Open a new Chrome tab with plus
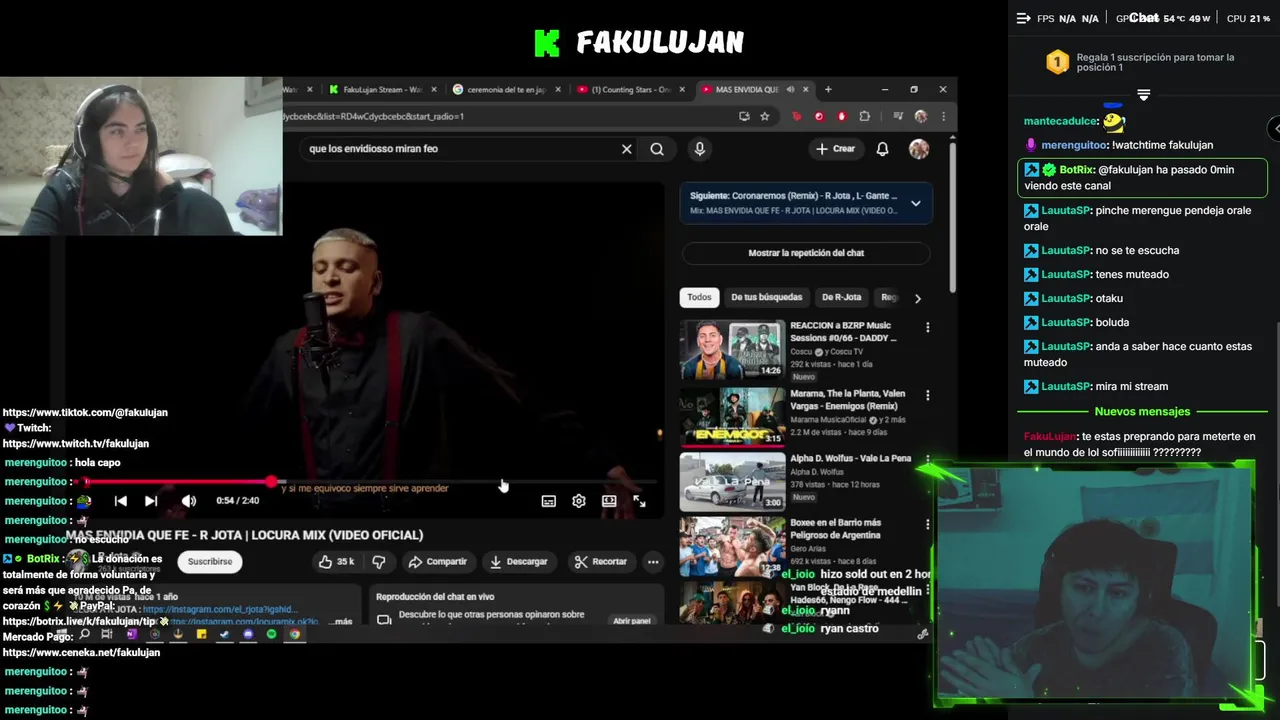The width and height of the screenshot is (1280, 720). (827, 89)
